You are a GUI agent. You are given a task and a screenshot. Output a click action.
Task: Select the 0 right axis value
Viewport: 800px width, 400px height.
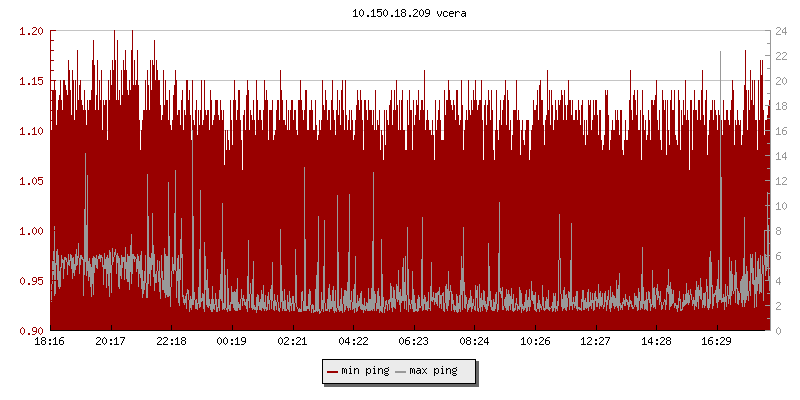tap(780, 331)
